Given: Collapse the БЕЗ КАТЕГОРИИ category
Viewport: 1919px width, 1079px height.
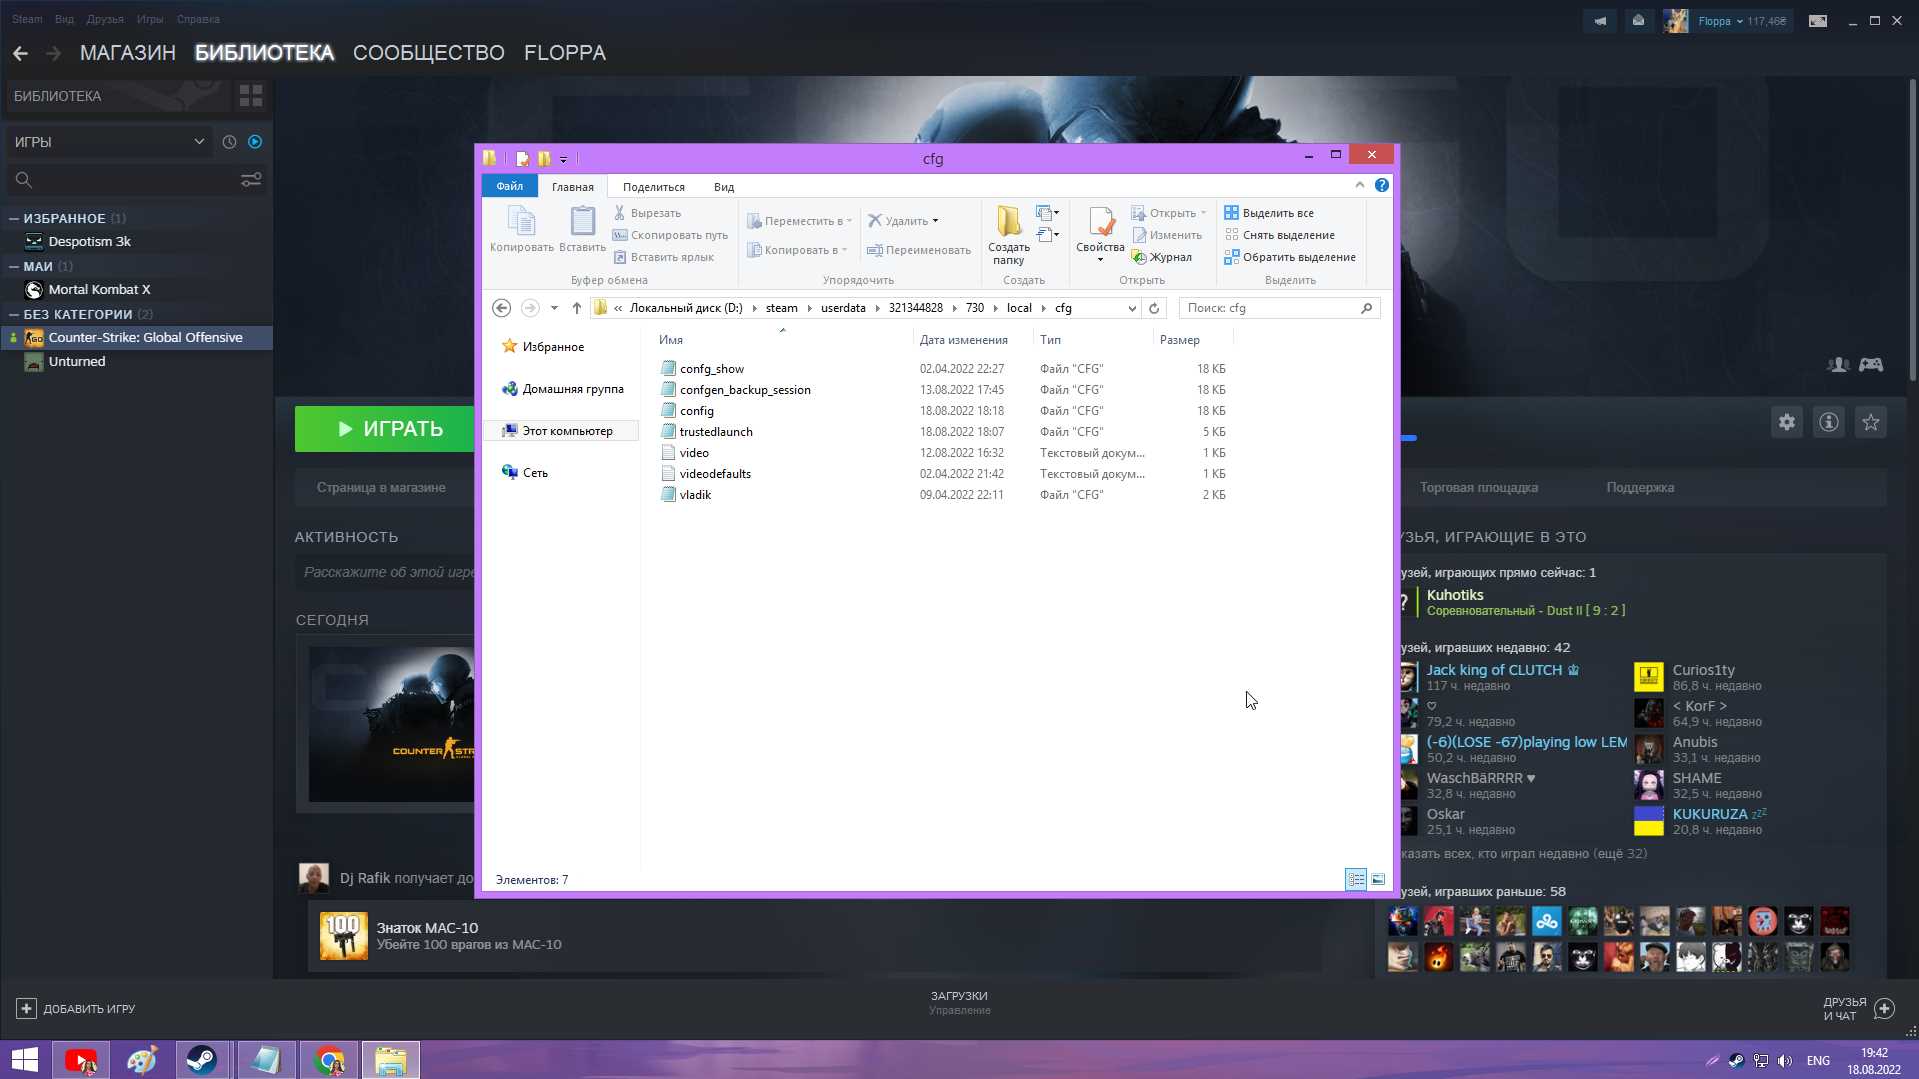Looking at the screenshot, I should pos(14,314).
